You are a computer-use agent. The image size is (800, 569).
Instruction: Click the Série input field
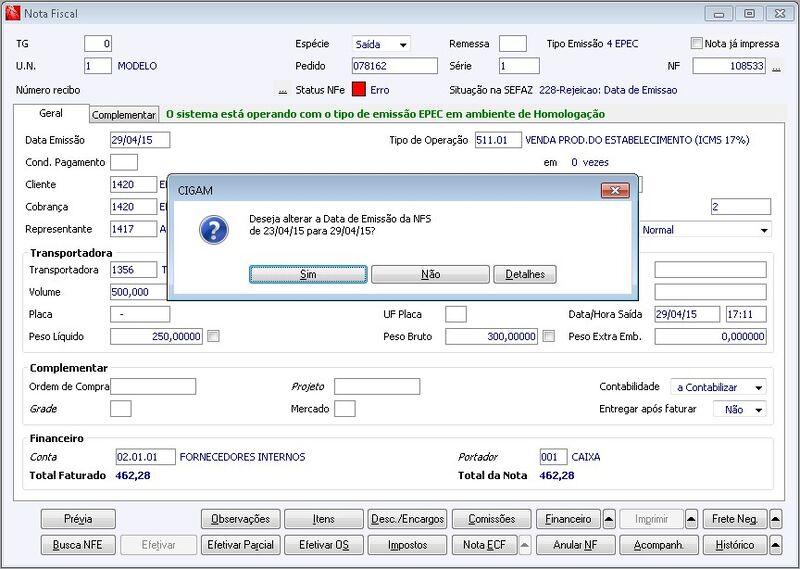tap(519, 66)
